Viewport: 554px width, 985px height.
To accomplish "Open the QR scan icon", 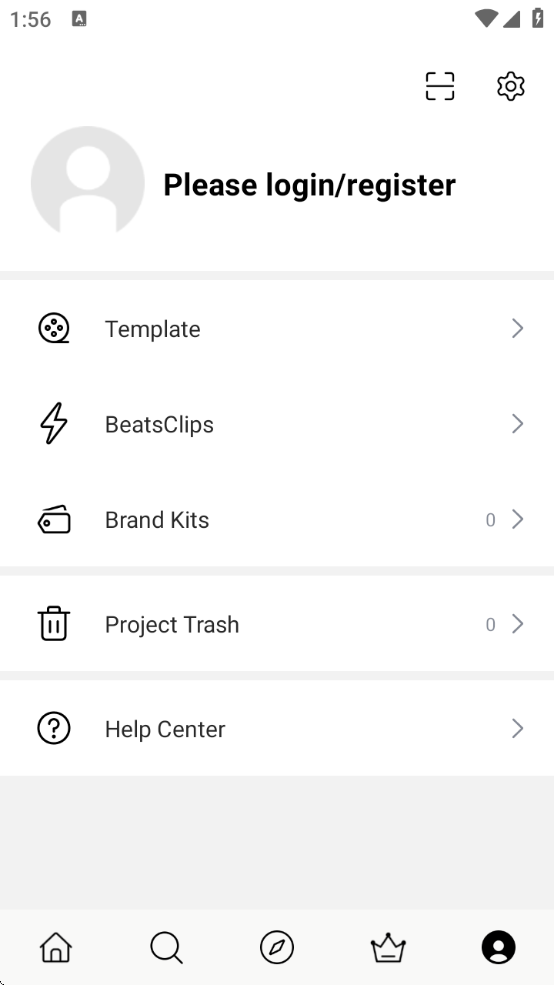I will (x=440, y=86).
